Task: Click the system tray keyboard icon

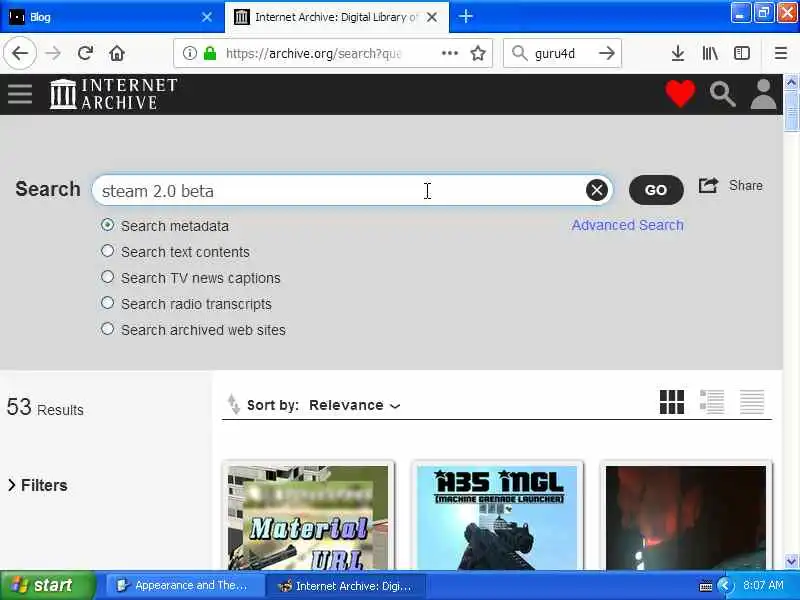Action: click(x=706, y=586)
